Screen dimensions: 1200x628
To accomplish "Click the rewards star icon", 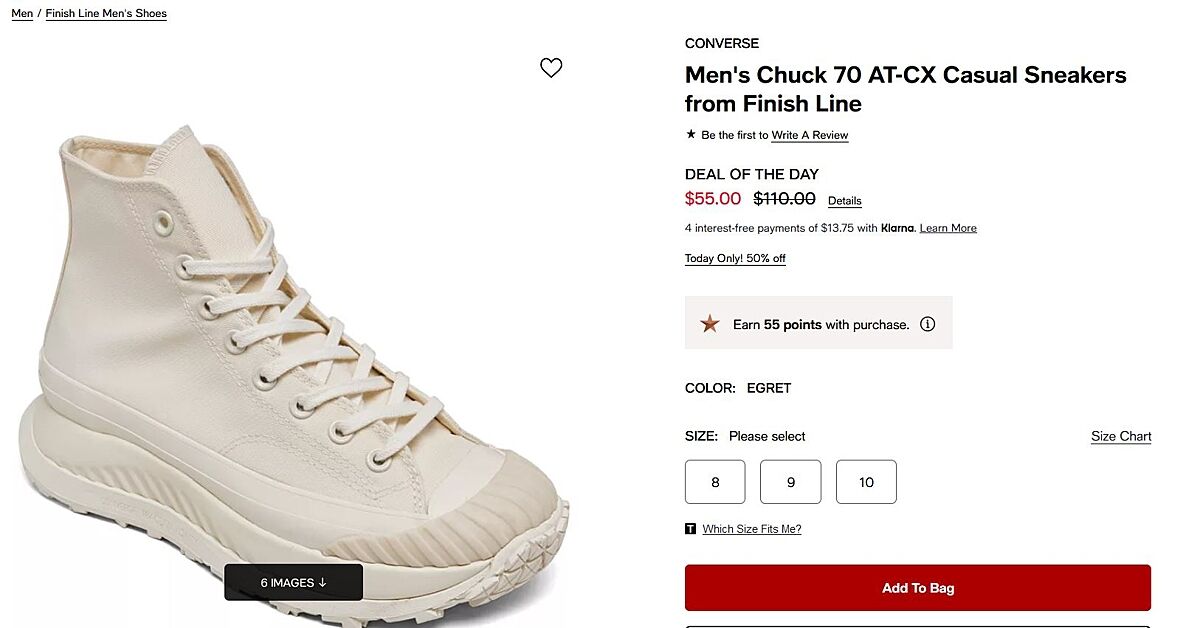I will (710, 324).
